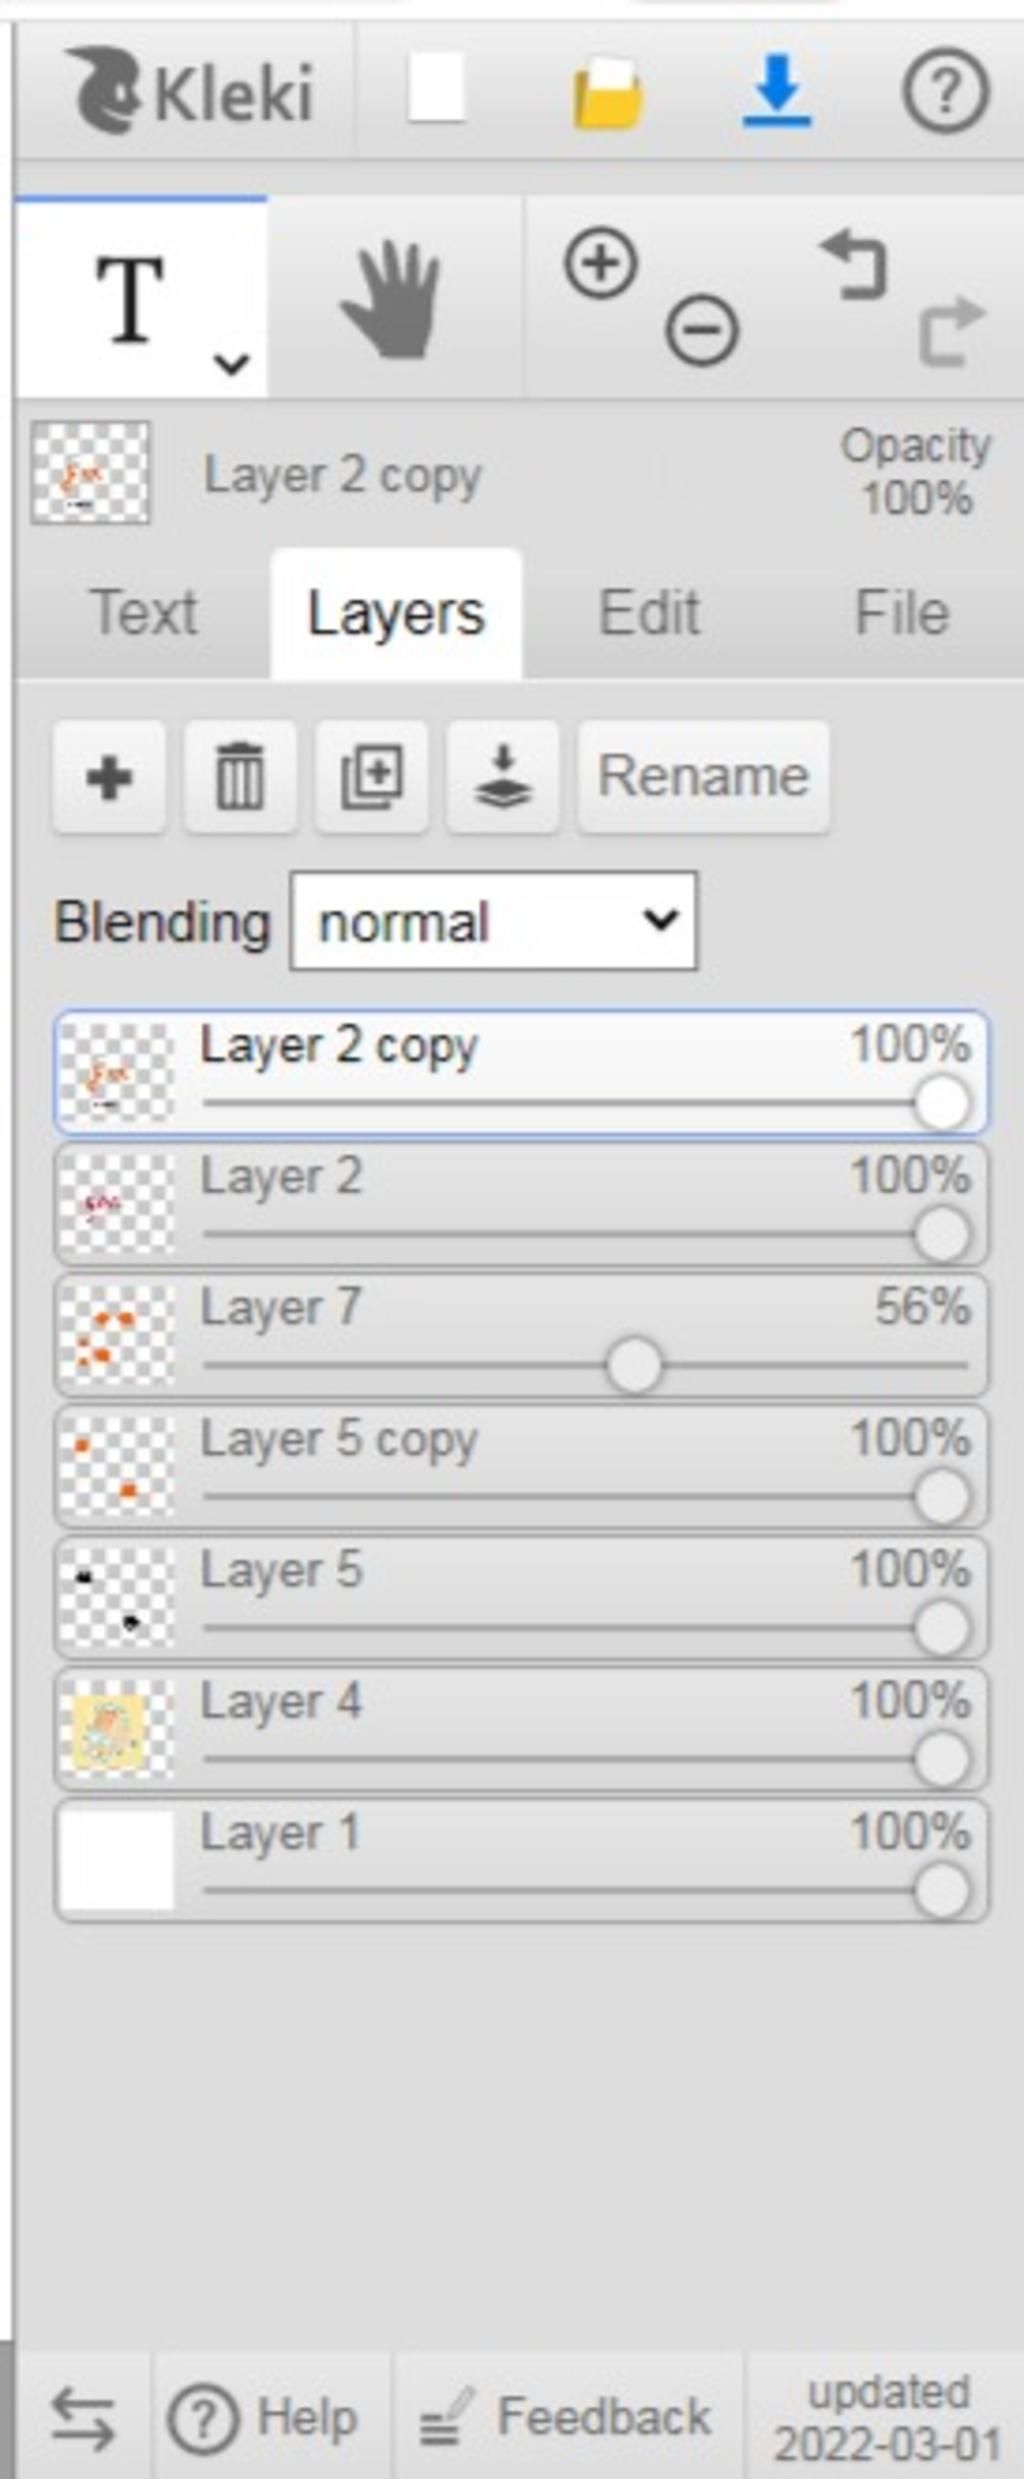This screenshot has width=1024, height=2479.
Task: Delete the layer using trash icon
Action: pos(240,777)
